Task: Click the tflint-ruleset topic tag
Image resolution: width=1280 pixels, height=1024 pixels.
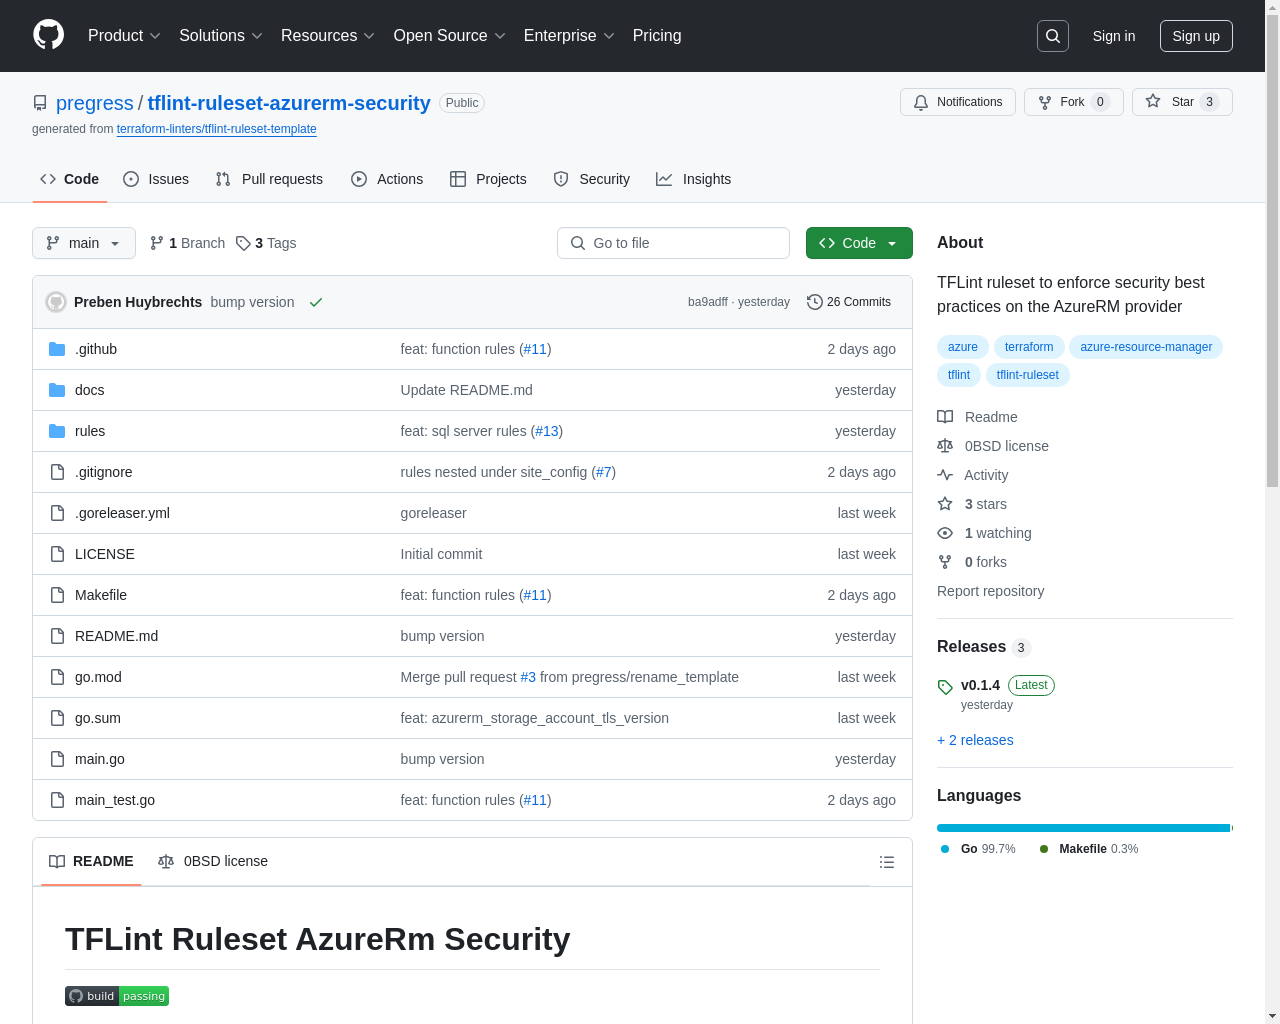Action: click(x=1027, y=375)
